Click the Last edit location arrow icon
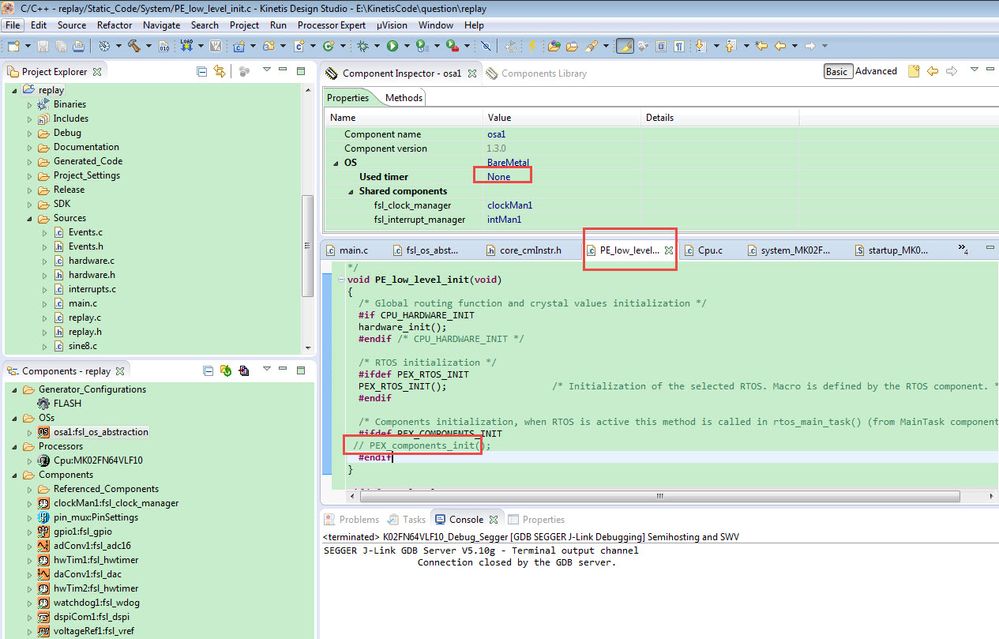This screenshot has width=999, height=639. (761, 46)
